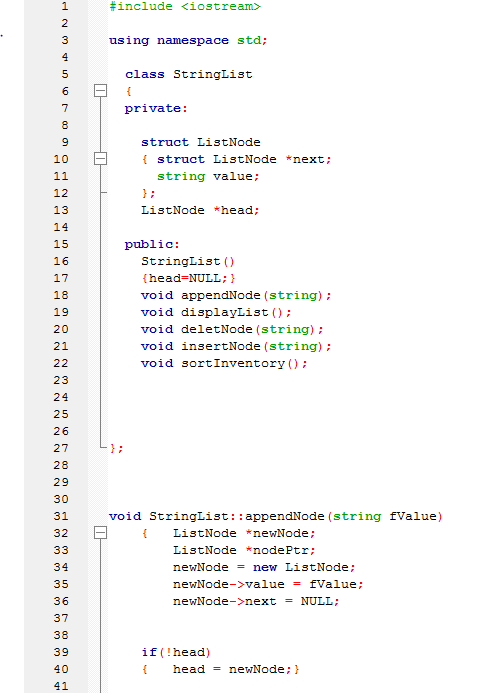
Task: Click the StringList class name
Action: click(x=213, y=74)
